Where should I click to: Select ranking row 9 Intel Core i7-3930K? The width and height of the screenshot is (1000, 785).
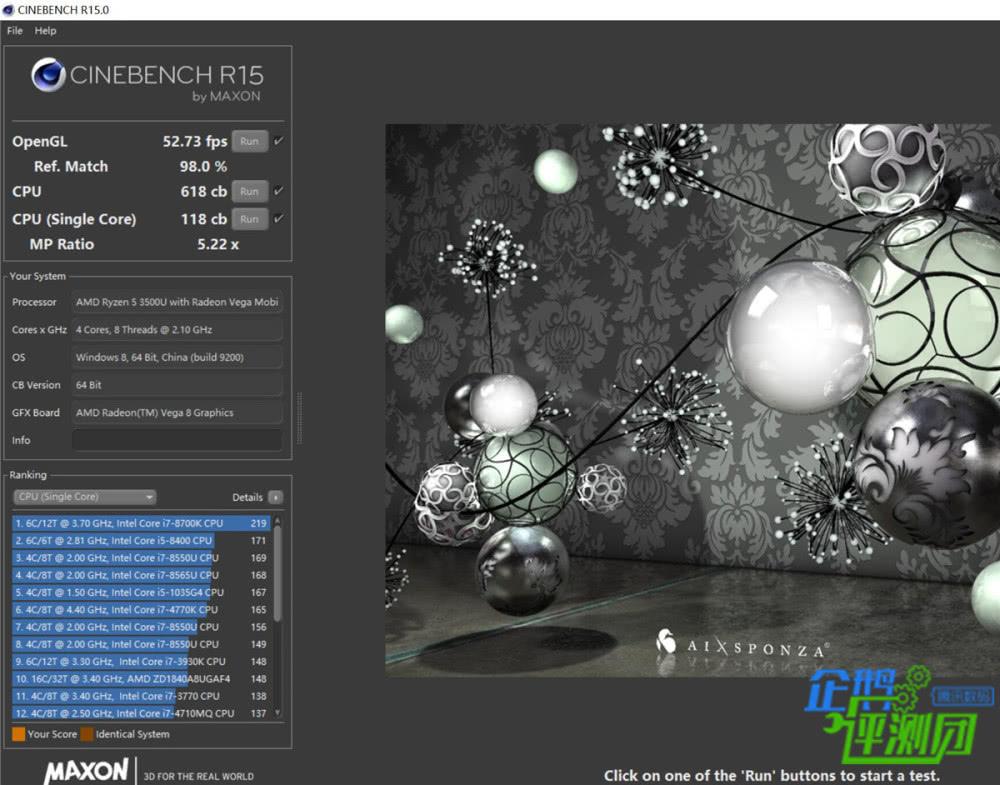pyautogui.click(x=141, y=661)
